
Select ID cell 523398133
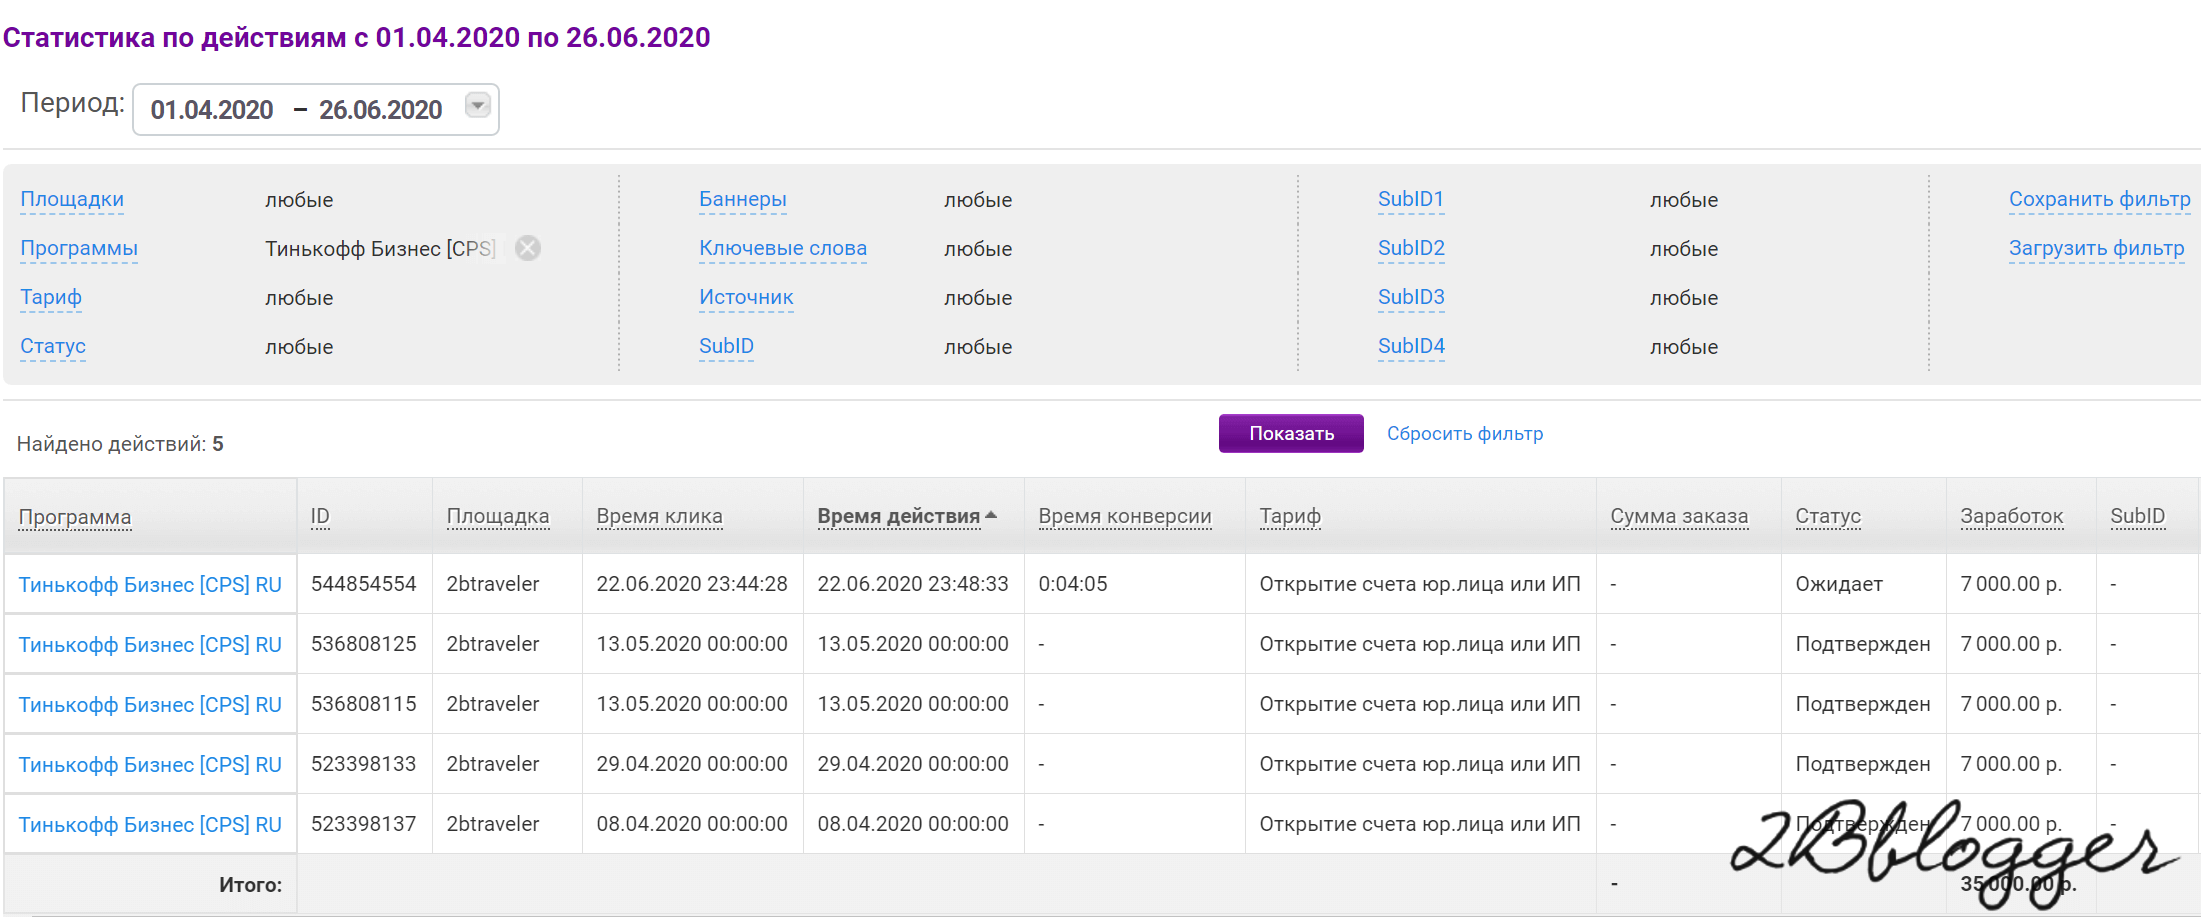pyautogui.click(x=364, y=763)
